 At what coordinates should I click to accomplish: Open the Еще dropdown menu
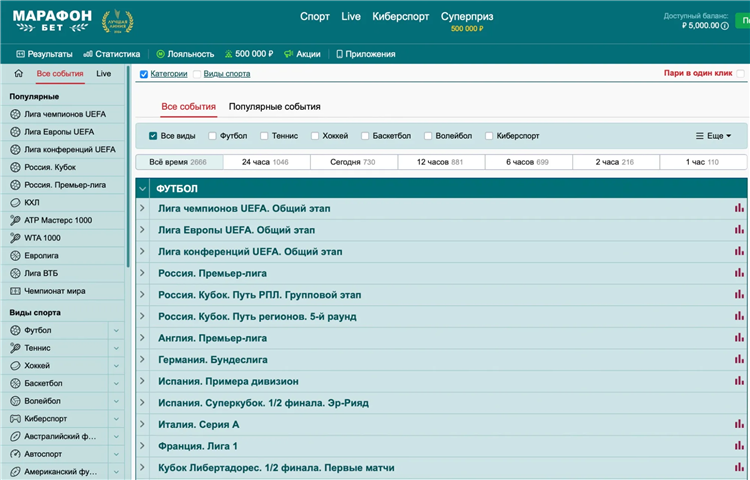[713, 136]
